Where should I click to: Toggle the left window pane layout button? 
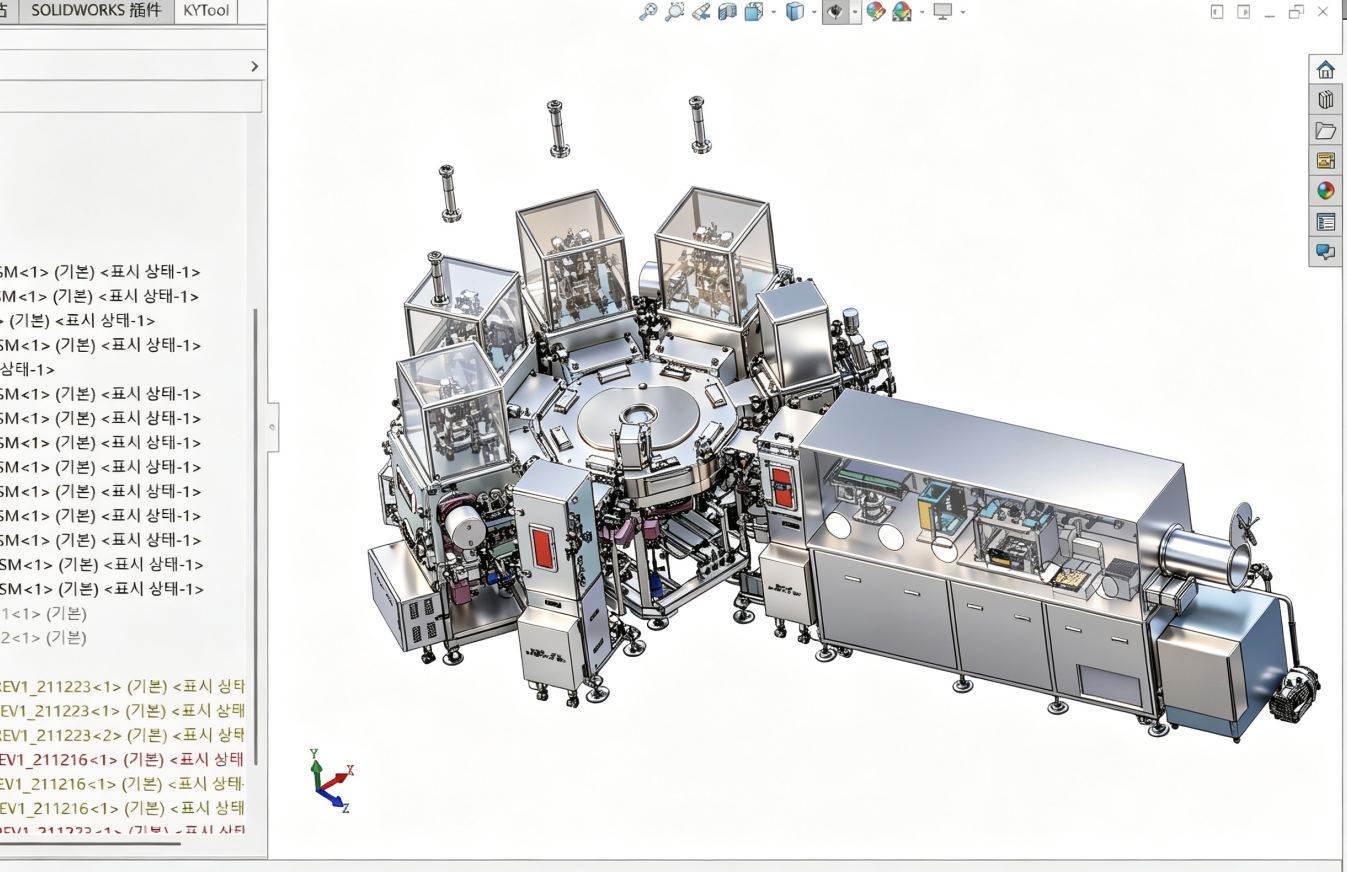[x=1217, y=12]
